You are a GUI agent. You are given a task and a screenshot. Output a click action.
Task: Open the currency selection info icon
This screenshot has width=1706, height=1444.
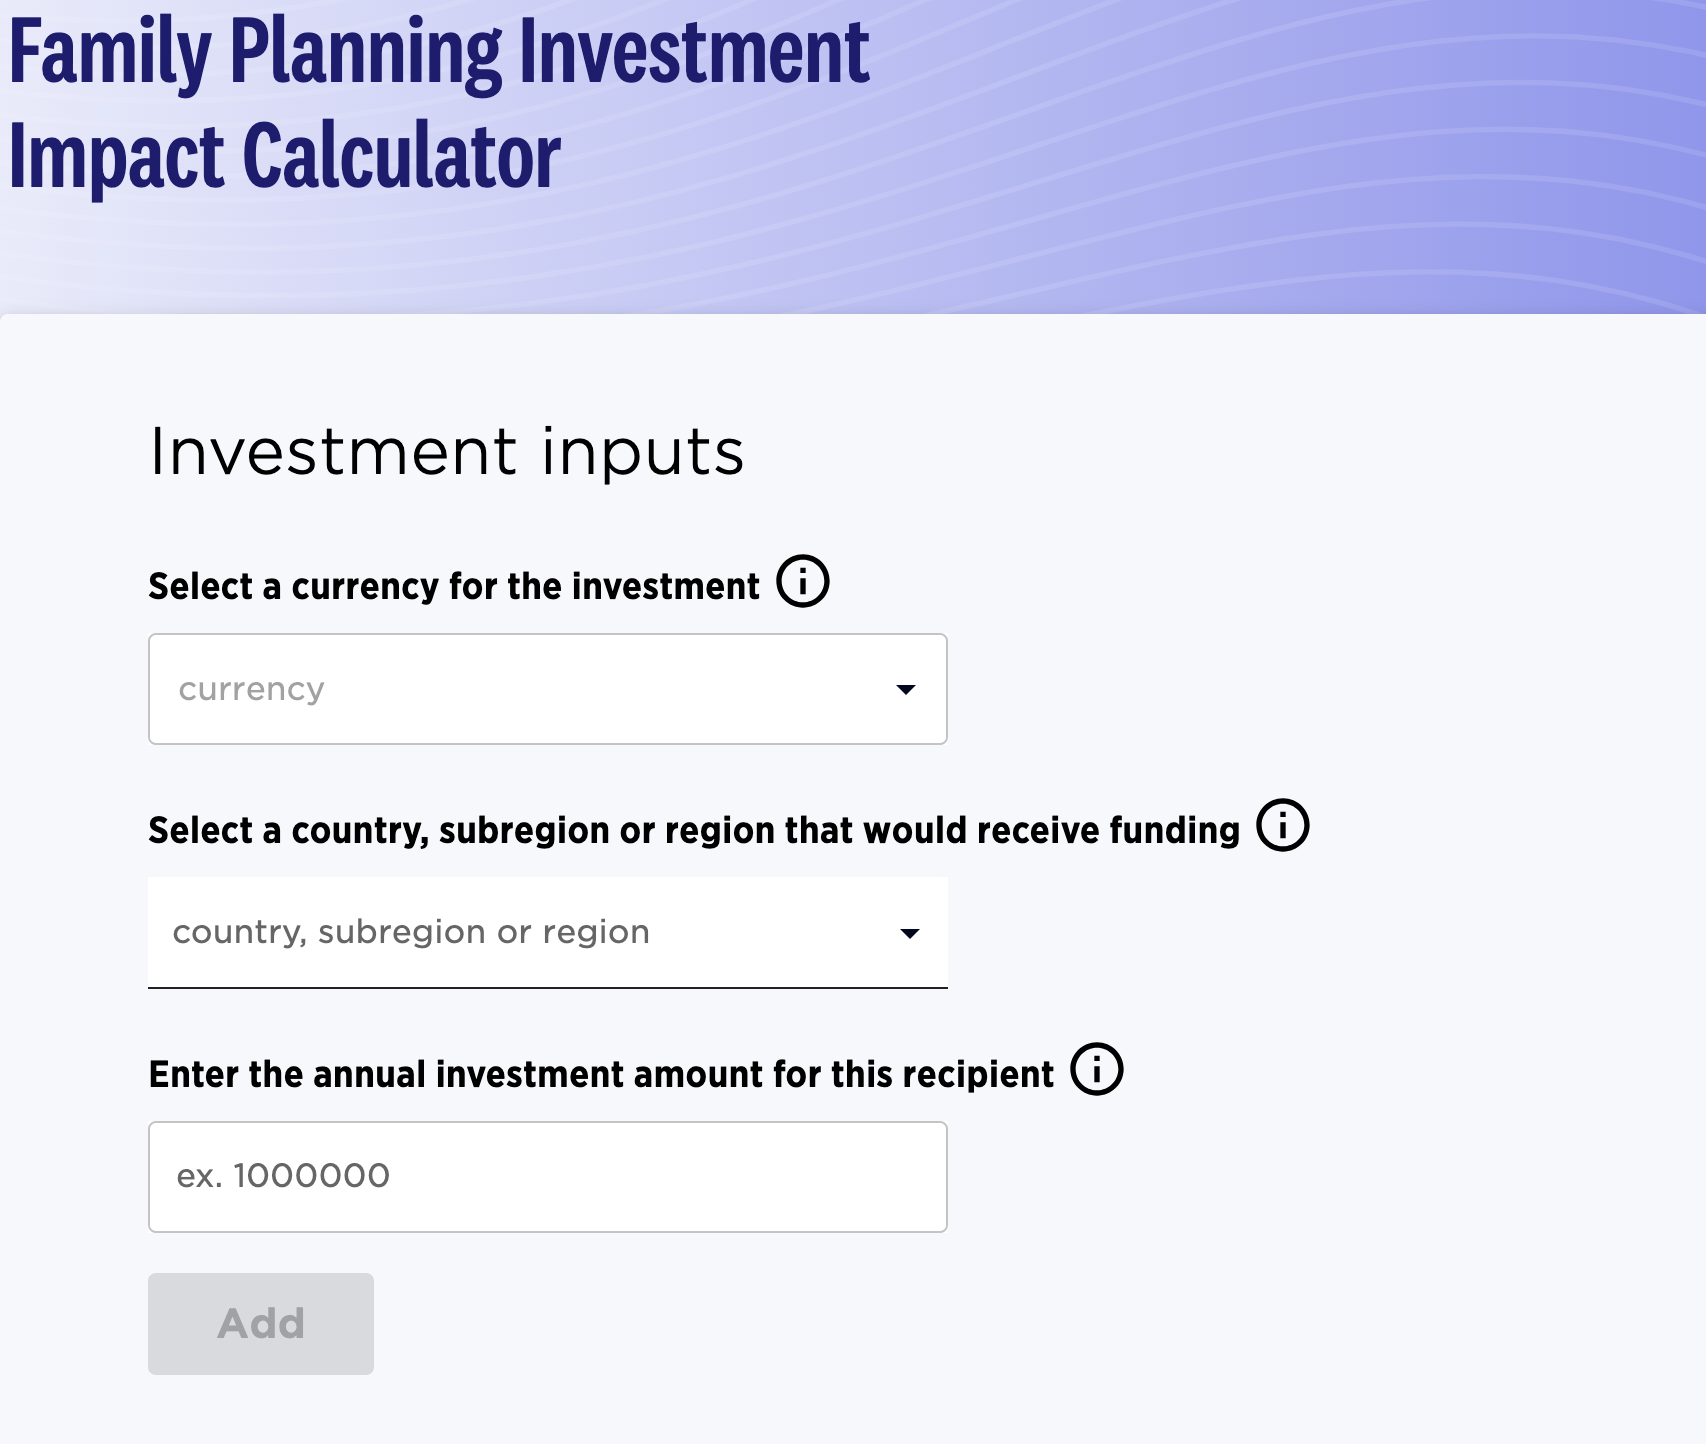803,582
